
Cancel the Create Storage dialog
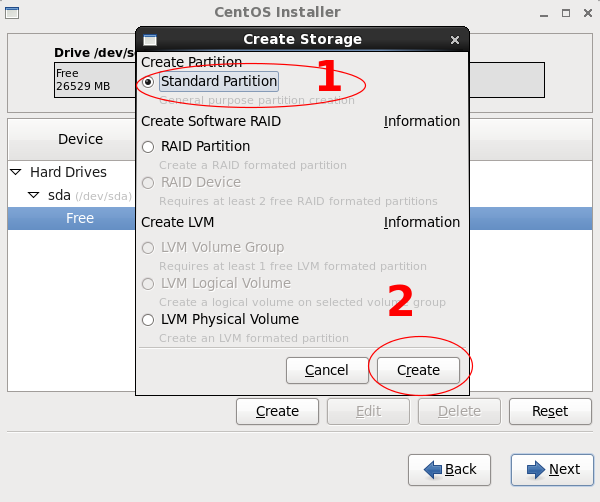pyautogui.click(x=326, y=370)
